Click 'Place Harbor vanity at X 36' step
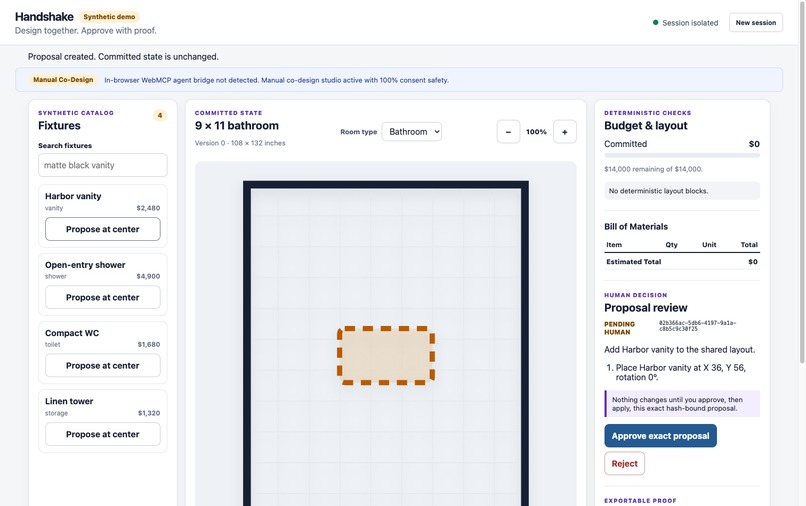806x506 pixels. 680,372
